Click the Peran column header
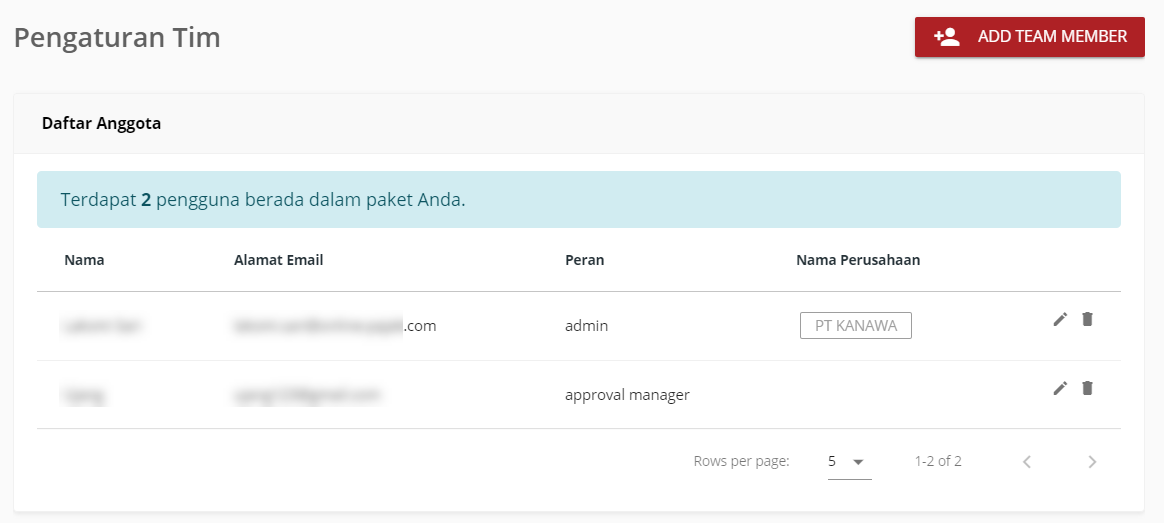This screenshot has height=523, width=1164. tap(584, 260)
